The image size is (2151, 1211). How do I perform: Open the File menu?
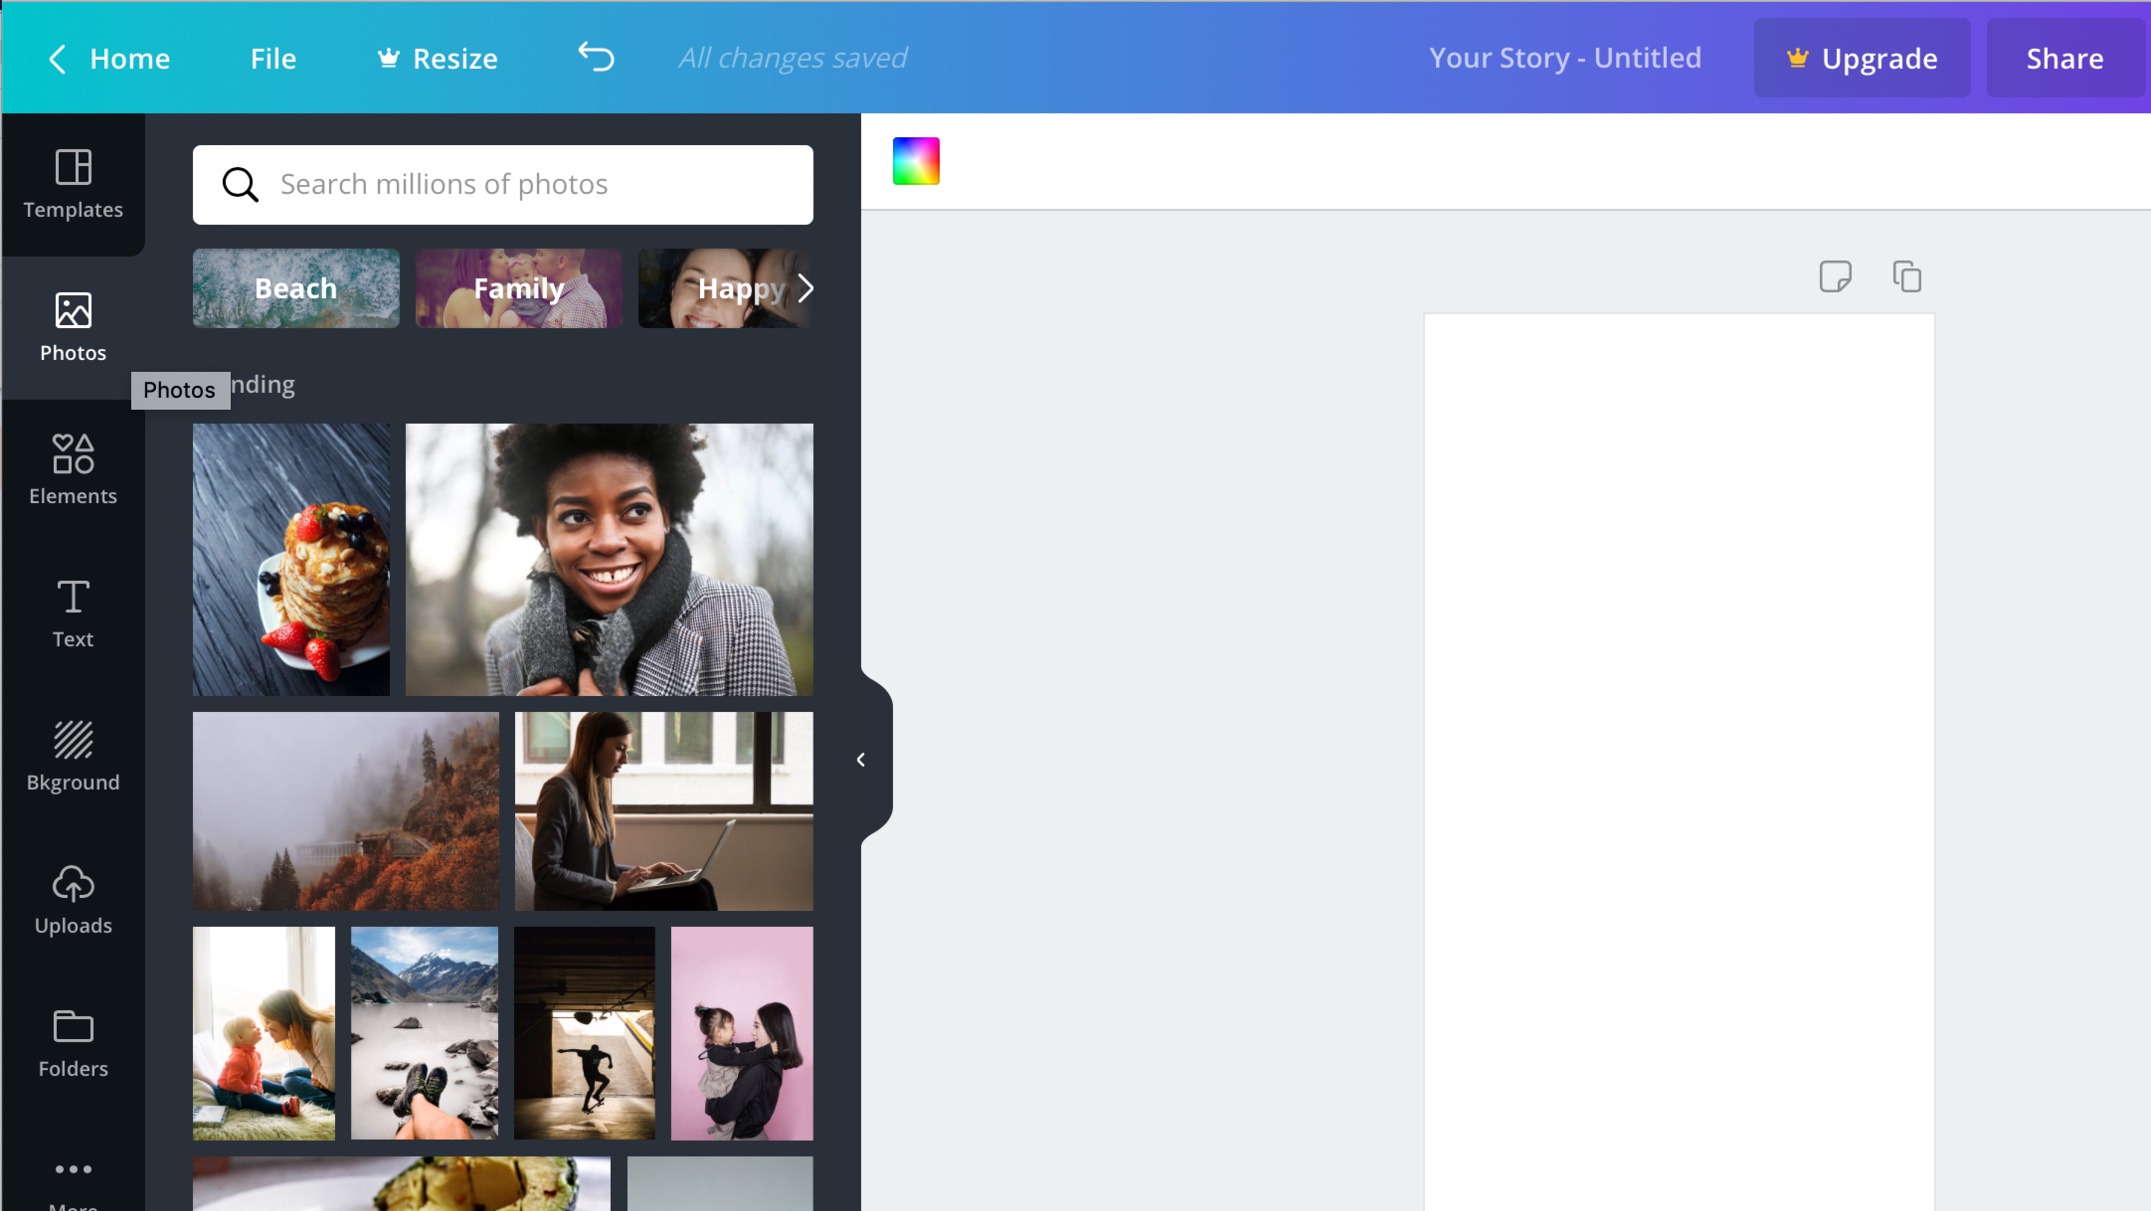coord(273,58)
